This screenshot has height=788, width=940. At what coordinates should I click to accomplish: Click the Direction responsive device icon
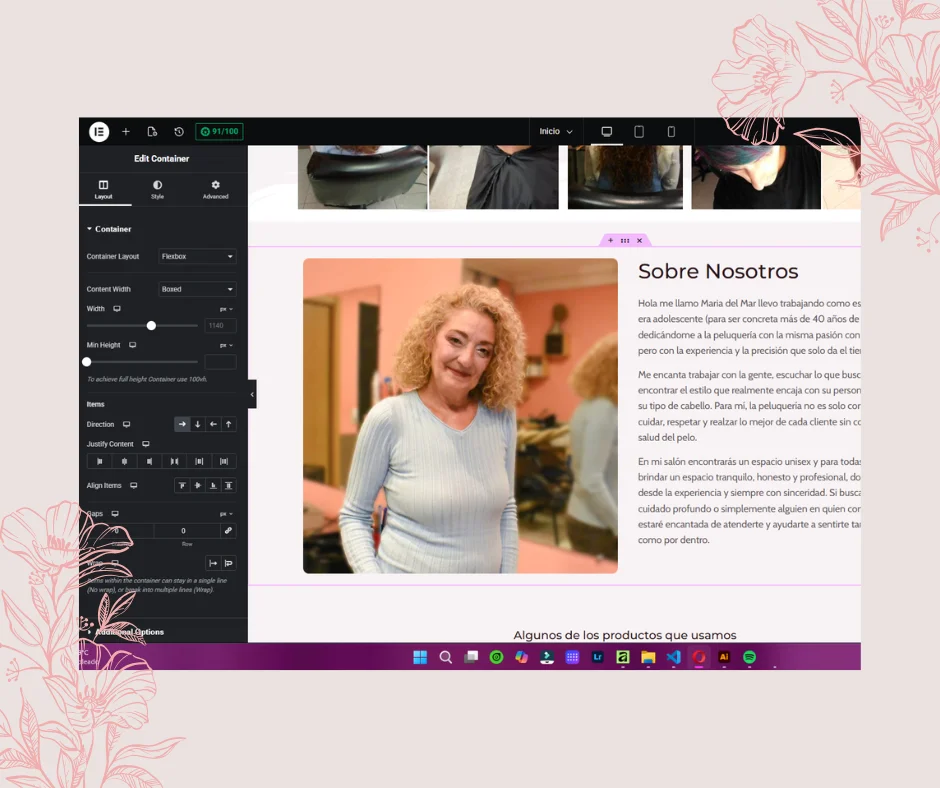(126, 424)
